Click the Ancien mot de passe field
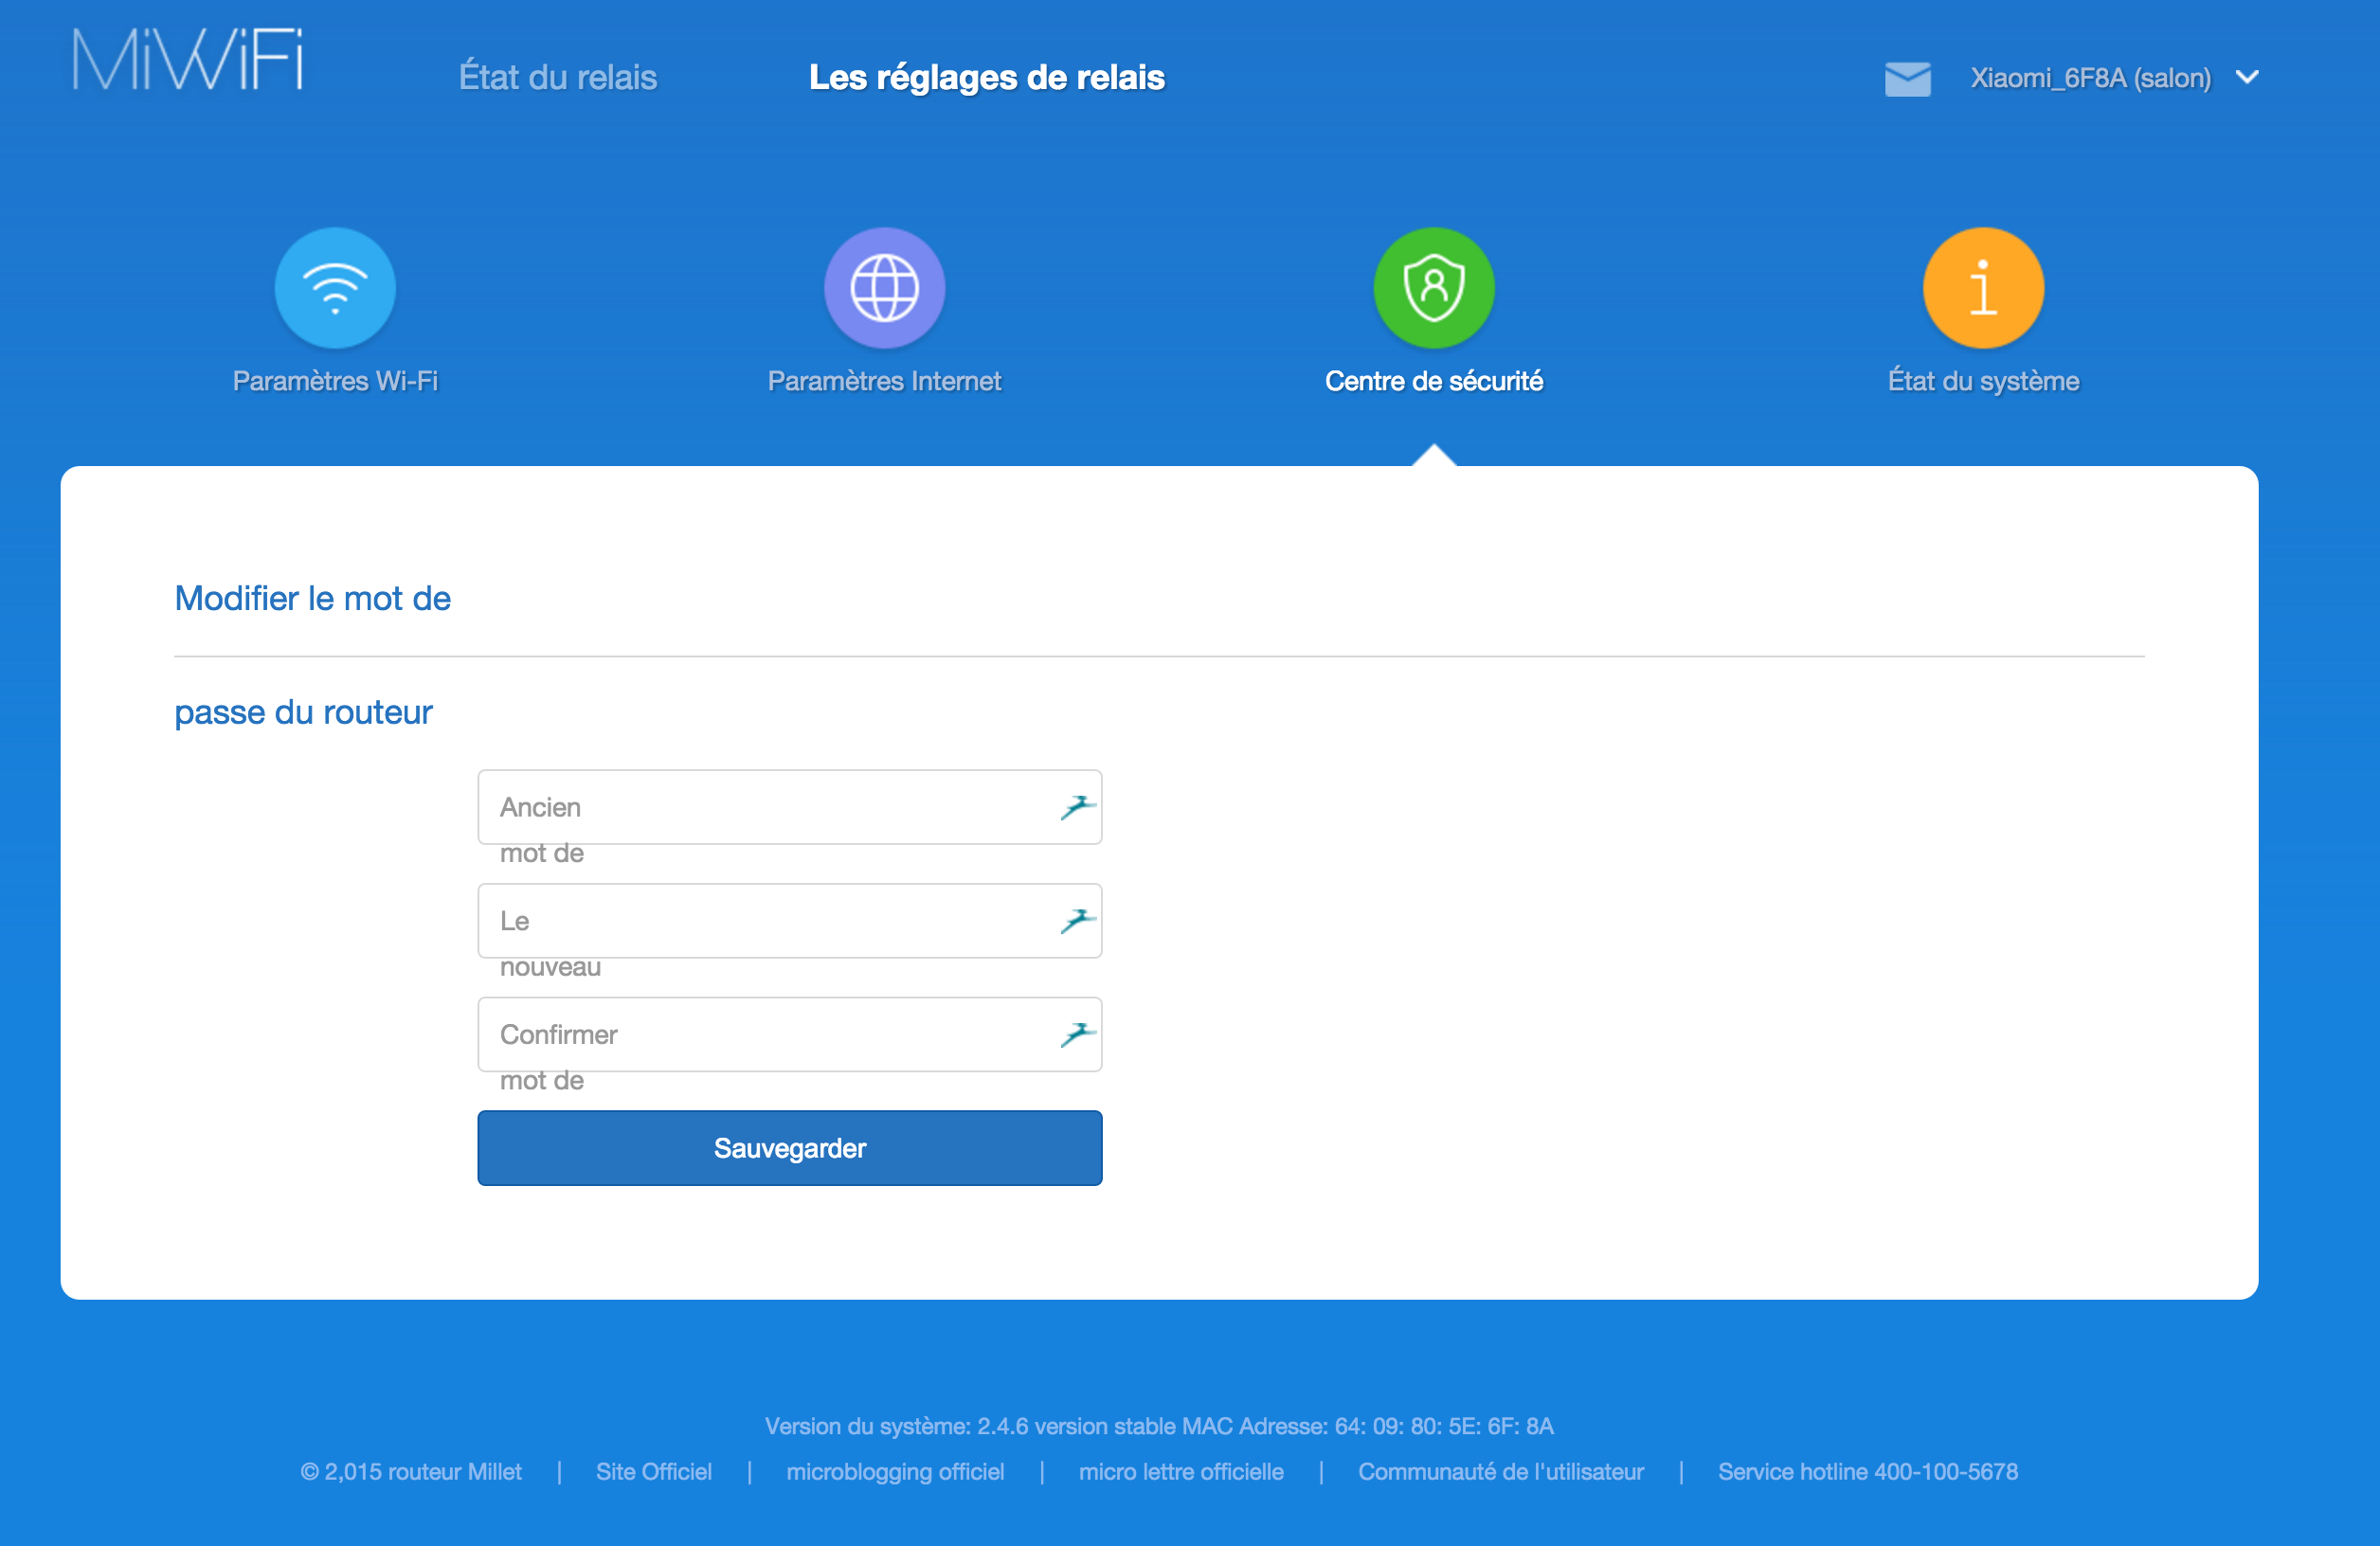 click(789, 807)
